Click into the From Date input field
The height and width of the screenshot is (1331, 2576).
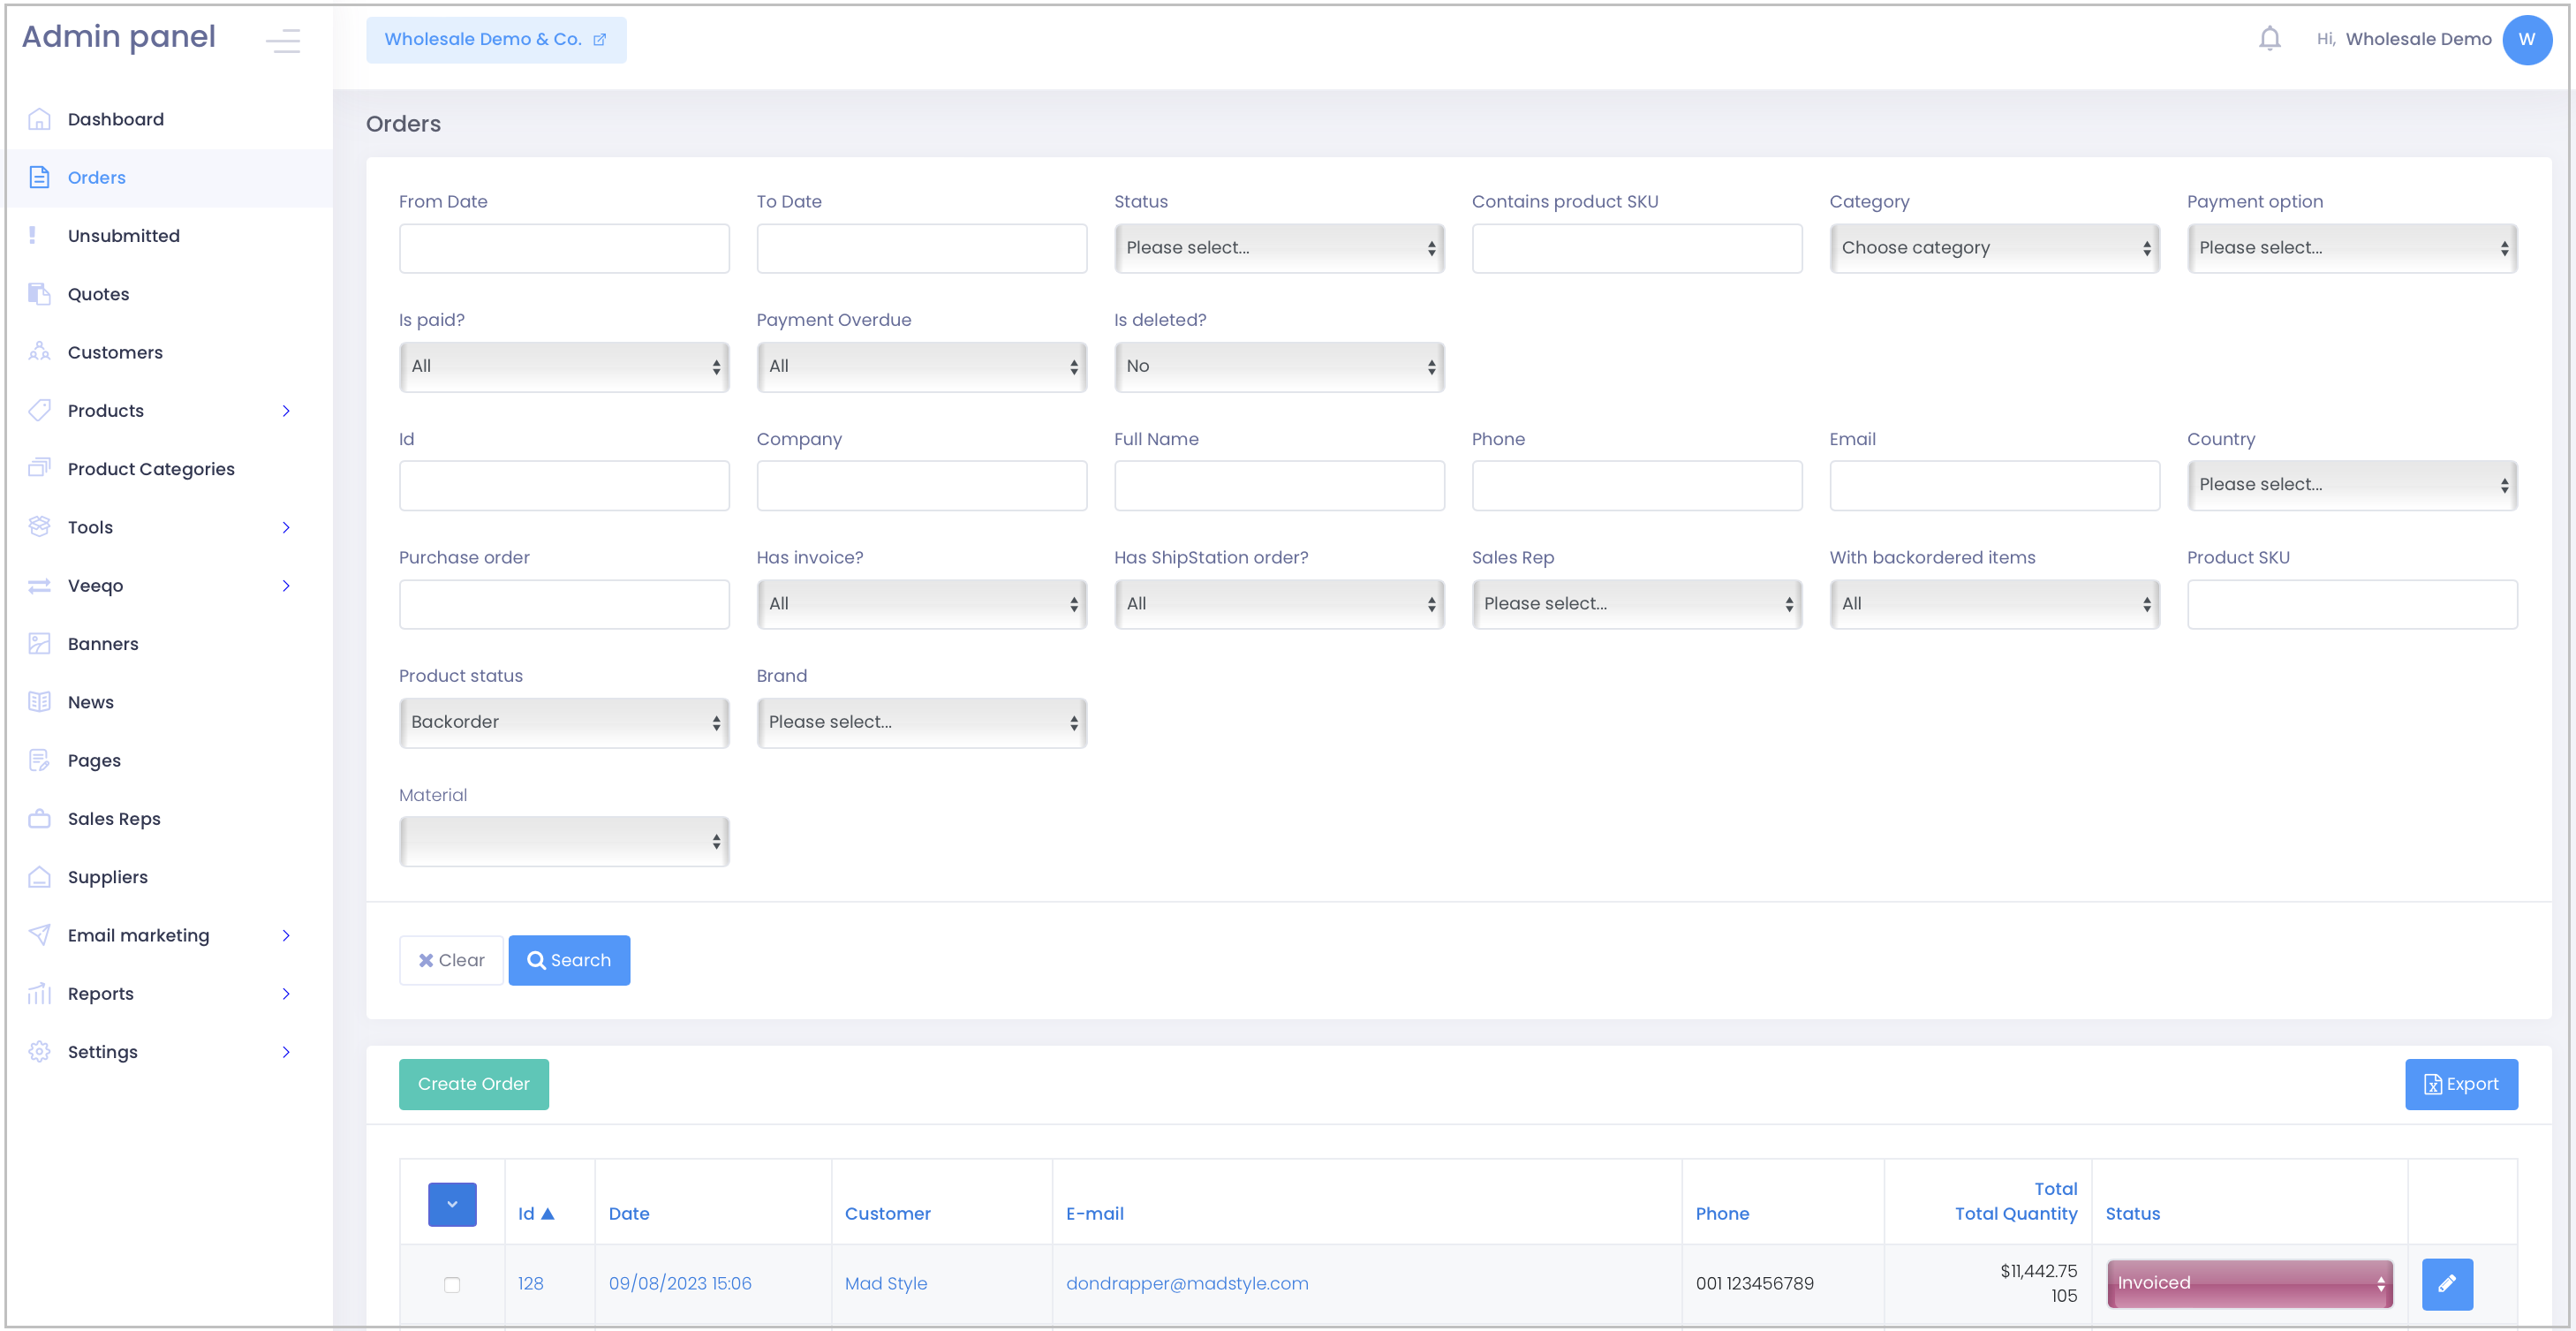coord(563,248)
